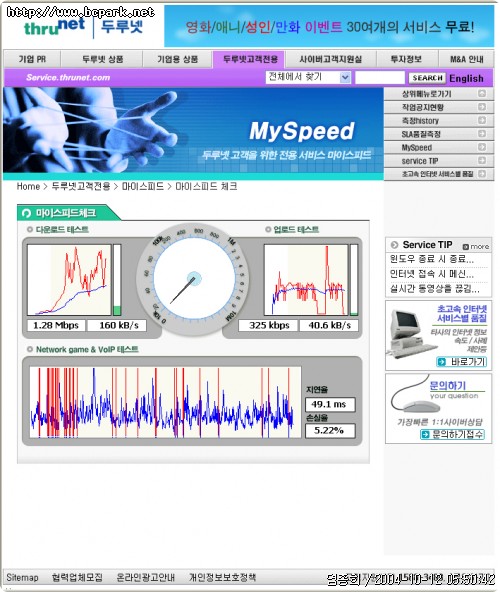The image size is (500, 592).
Task: Click the computer image in the 서비스별 품질 box
Action: (411, 333)
